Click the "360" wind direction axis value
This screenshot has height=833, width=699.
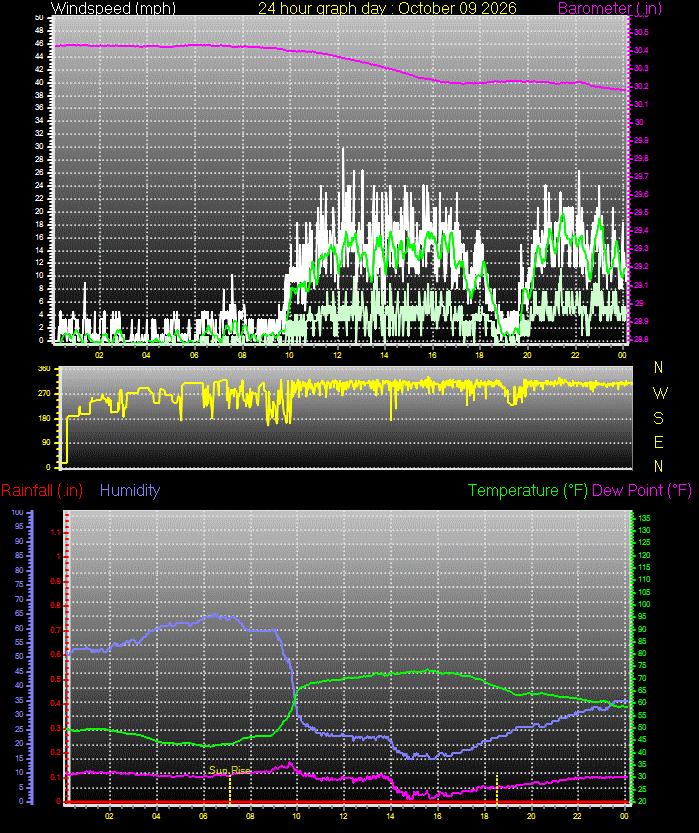pos(44,369)
